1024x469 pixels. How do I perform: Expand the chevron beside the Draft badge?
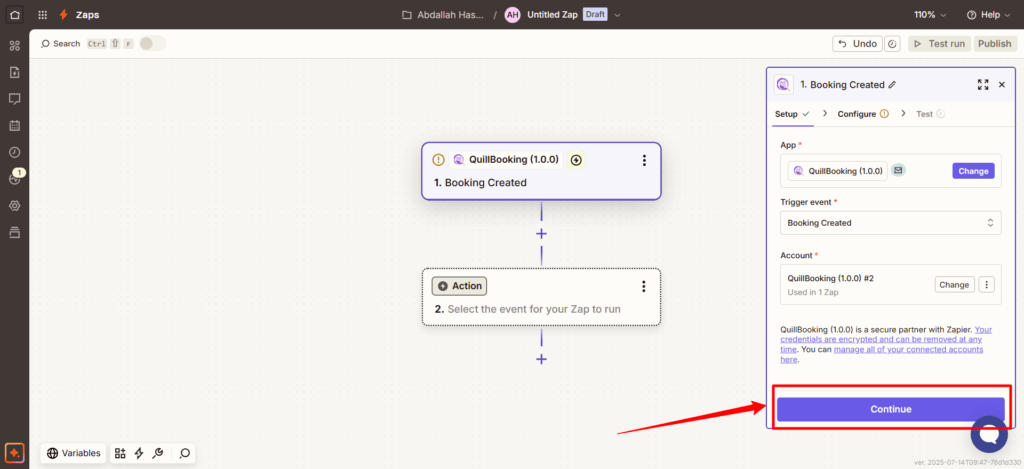[617, 15]
